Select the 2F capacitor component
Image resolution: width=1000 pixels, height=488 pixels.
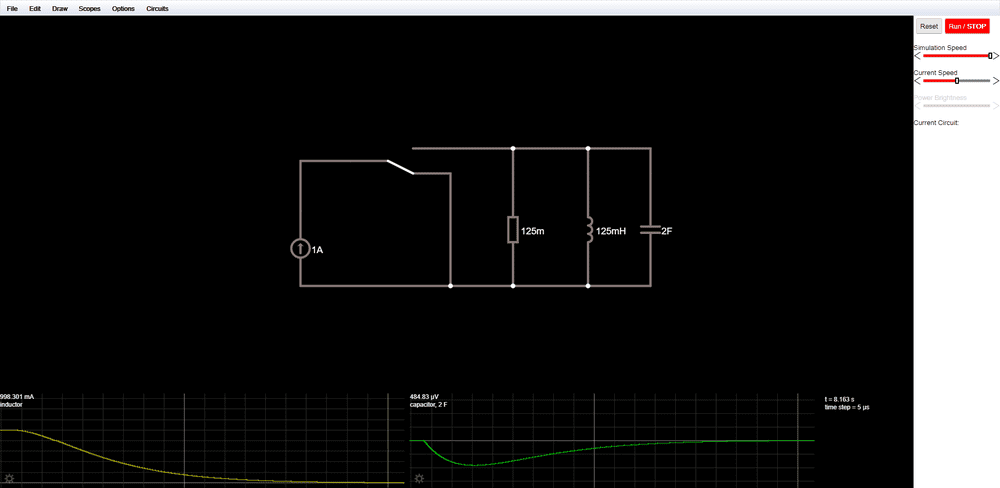(x=650, y=230)
